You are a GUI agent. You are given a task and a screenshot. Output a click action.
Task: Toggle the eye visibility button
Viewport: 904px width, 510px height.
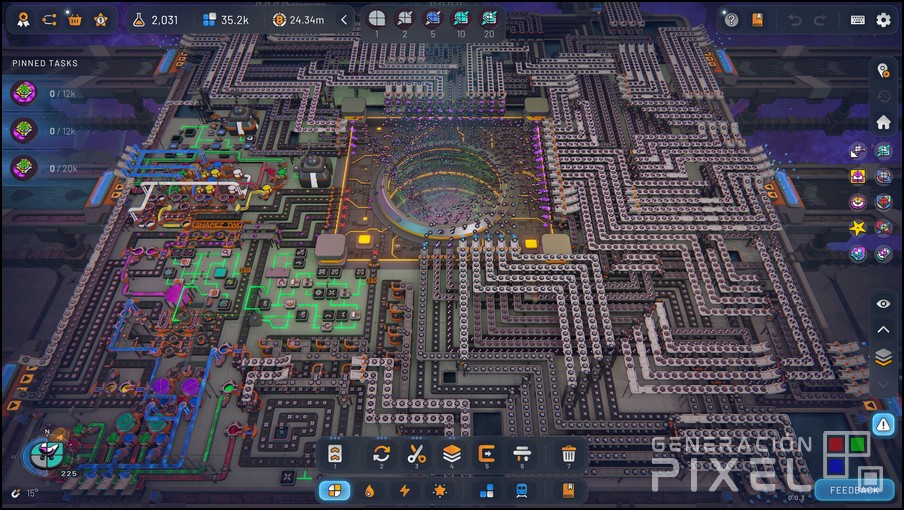point(883,304)
